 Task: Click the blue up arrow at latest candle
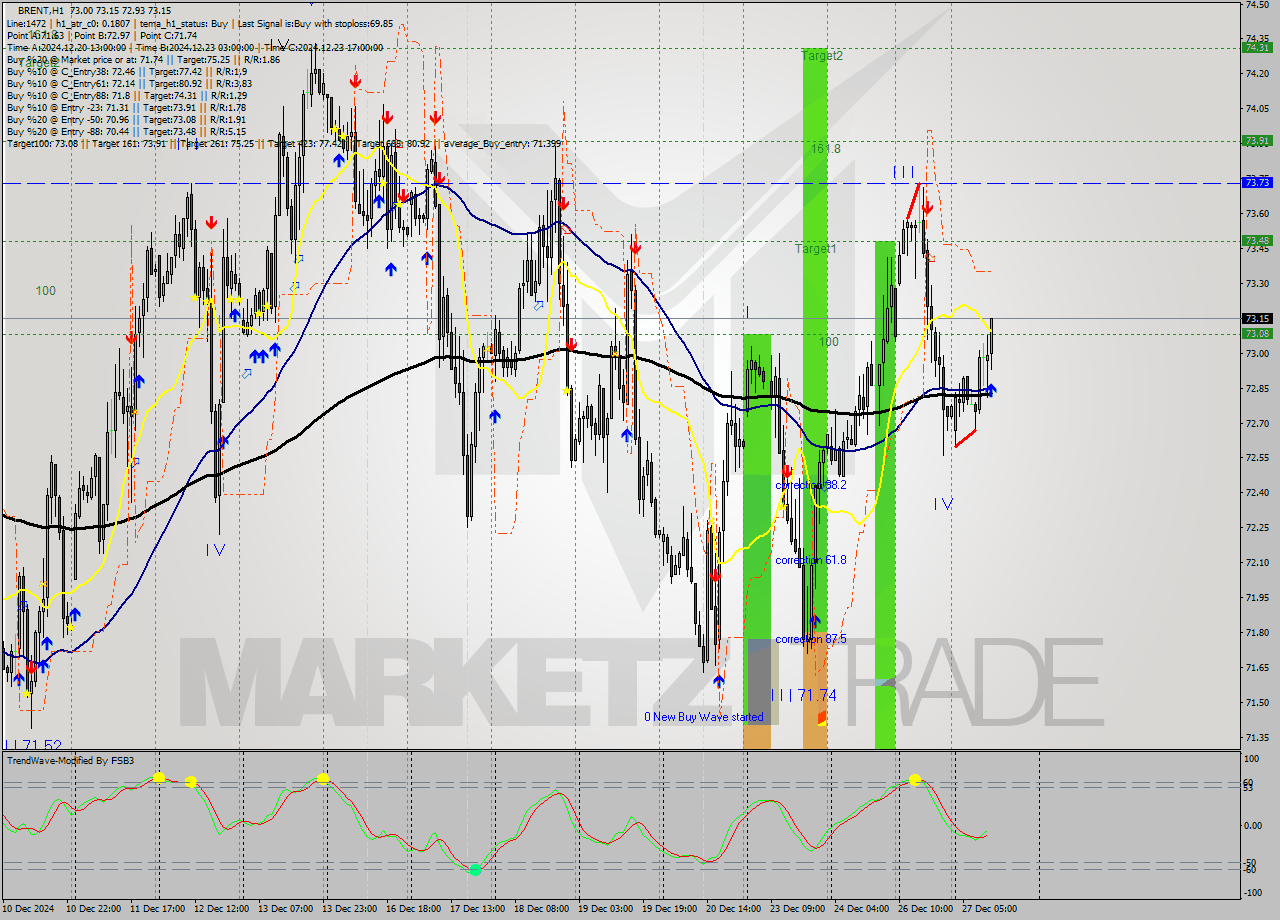coord(991,389)
